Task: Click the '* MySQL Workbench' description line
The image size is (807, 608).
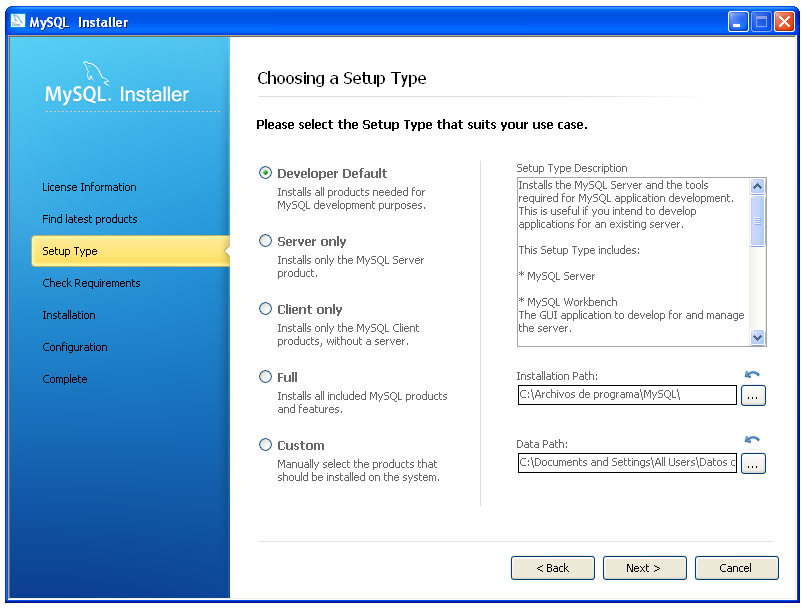Action: [568, 302]
